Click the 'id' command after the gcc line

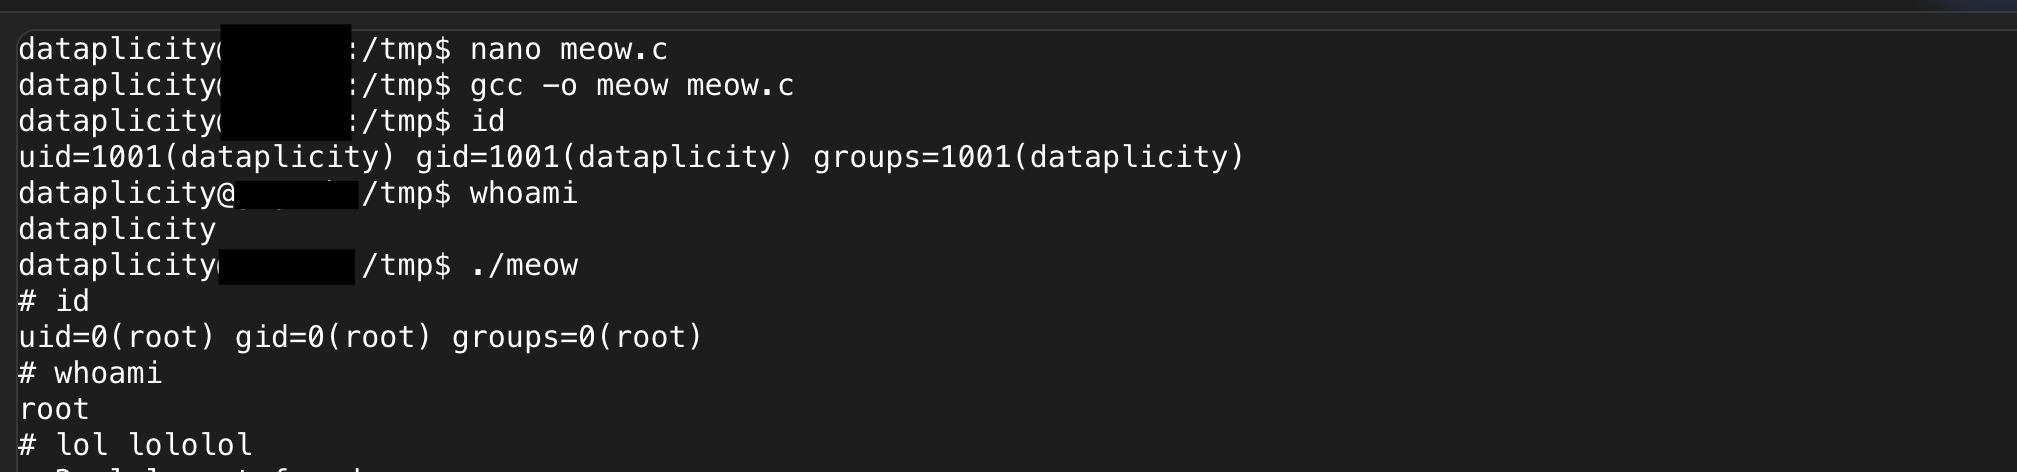pos(487,121)
